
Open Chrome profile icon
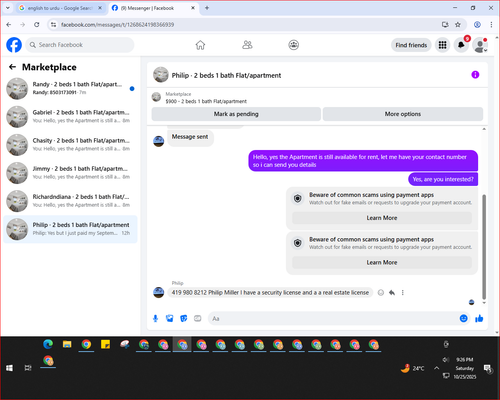(477, 25)
